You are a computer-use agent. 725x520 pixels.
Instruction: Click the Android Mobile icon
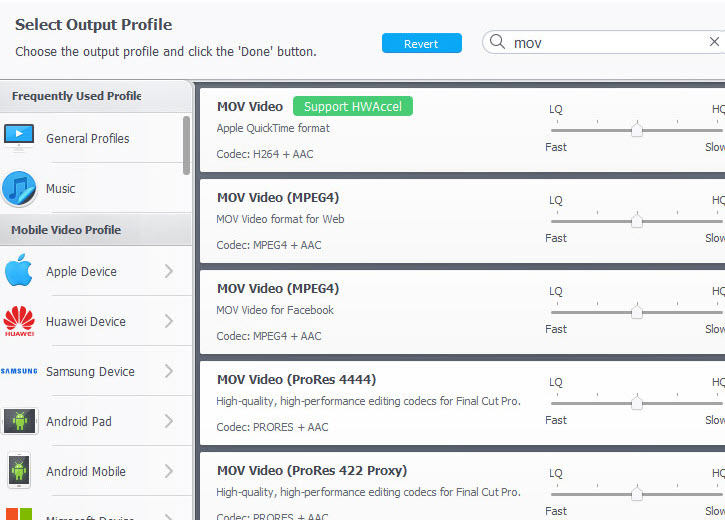[x=19, y=471]
